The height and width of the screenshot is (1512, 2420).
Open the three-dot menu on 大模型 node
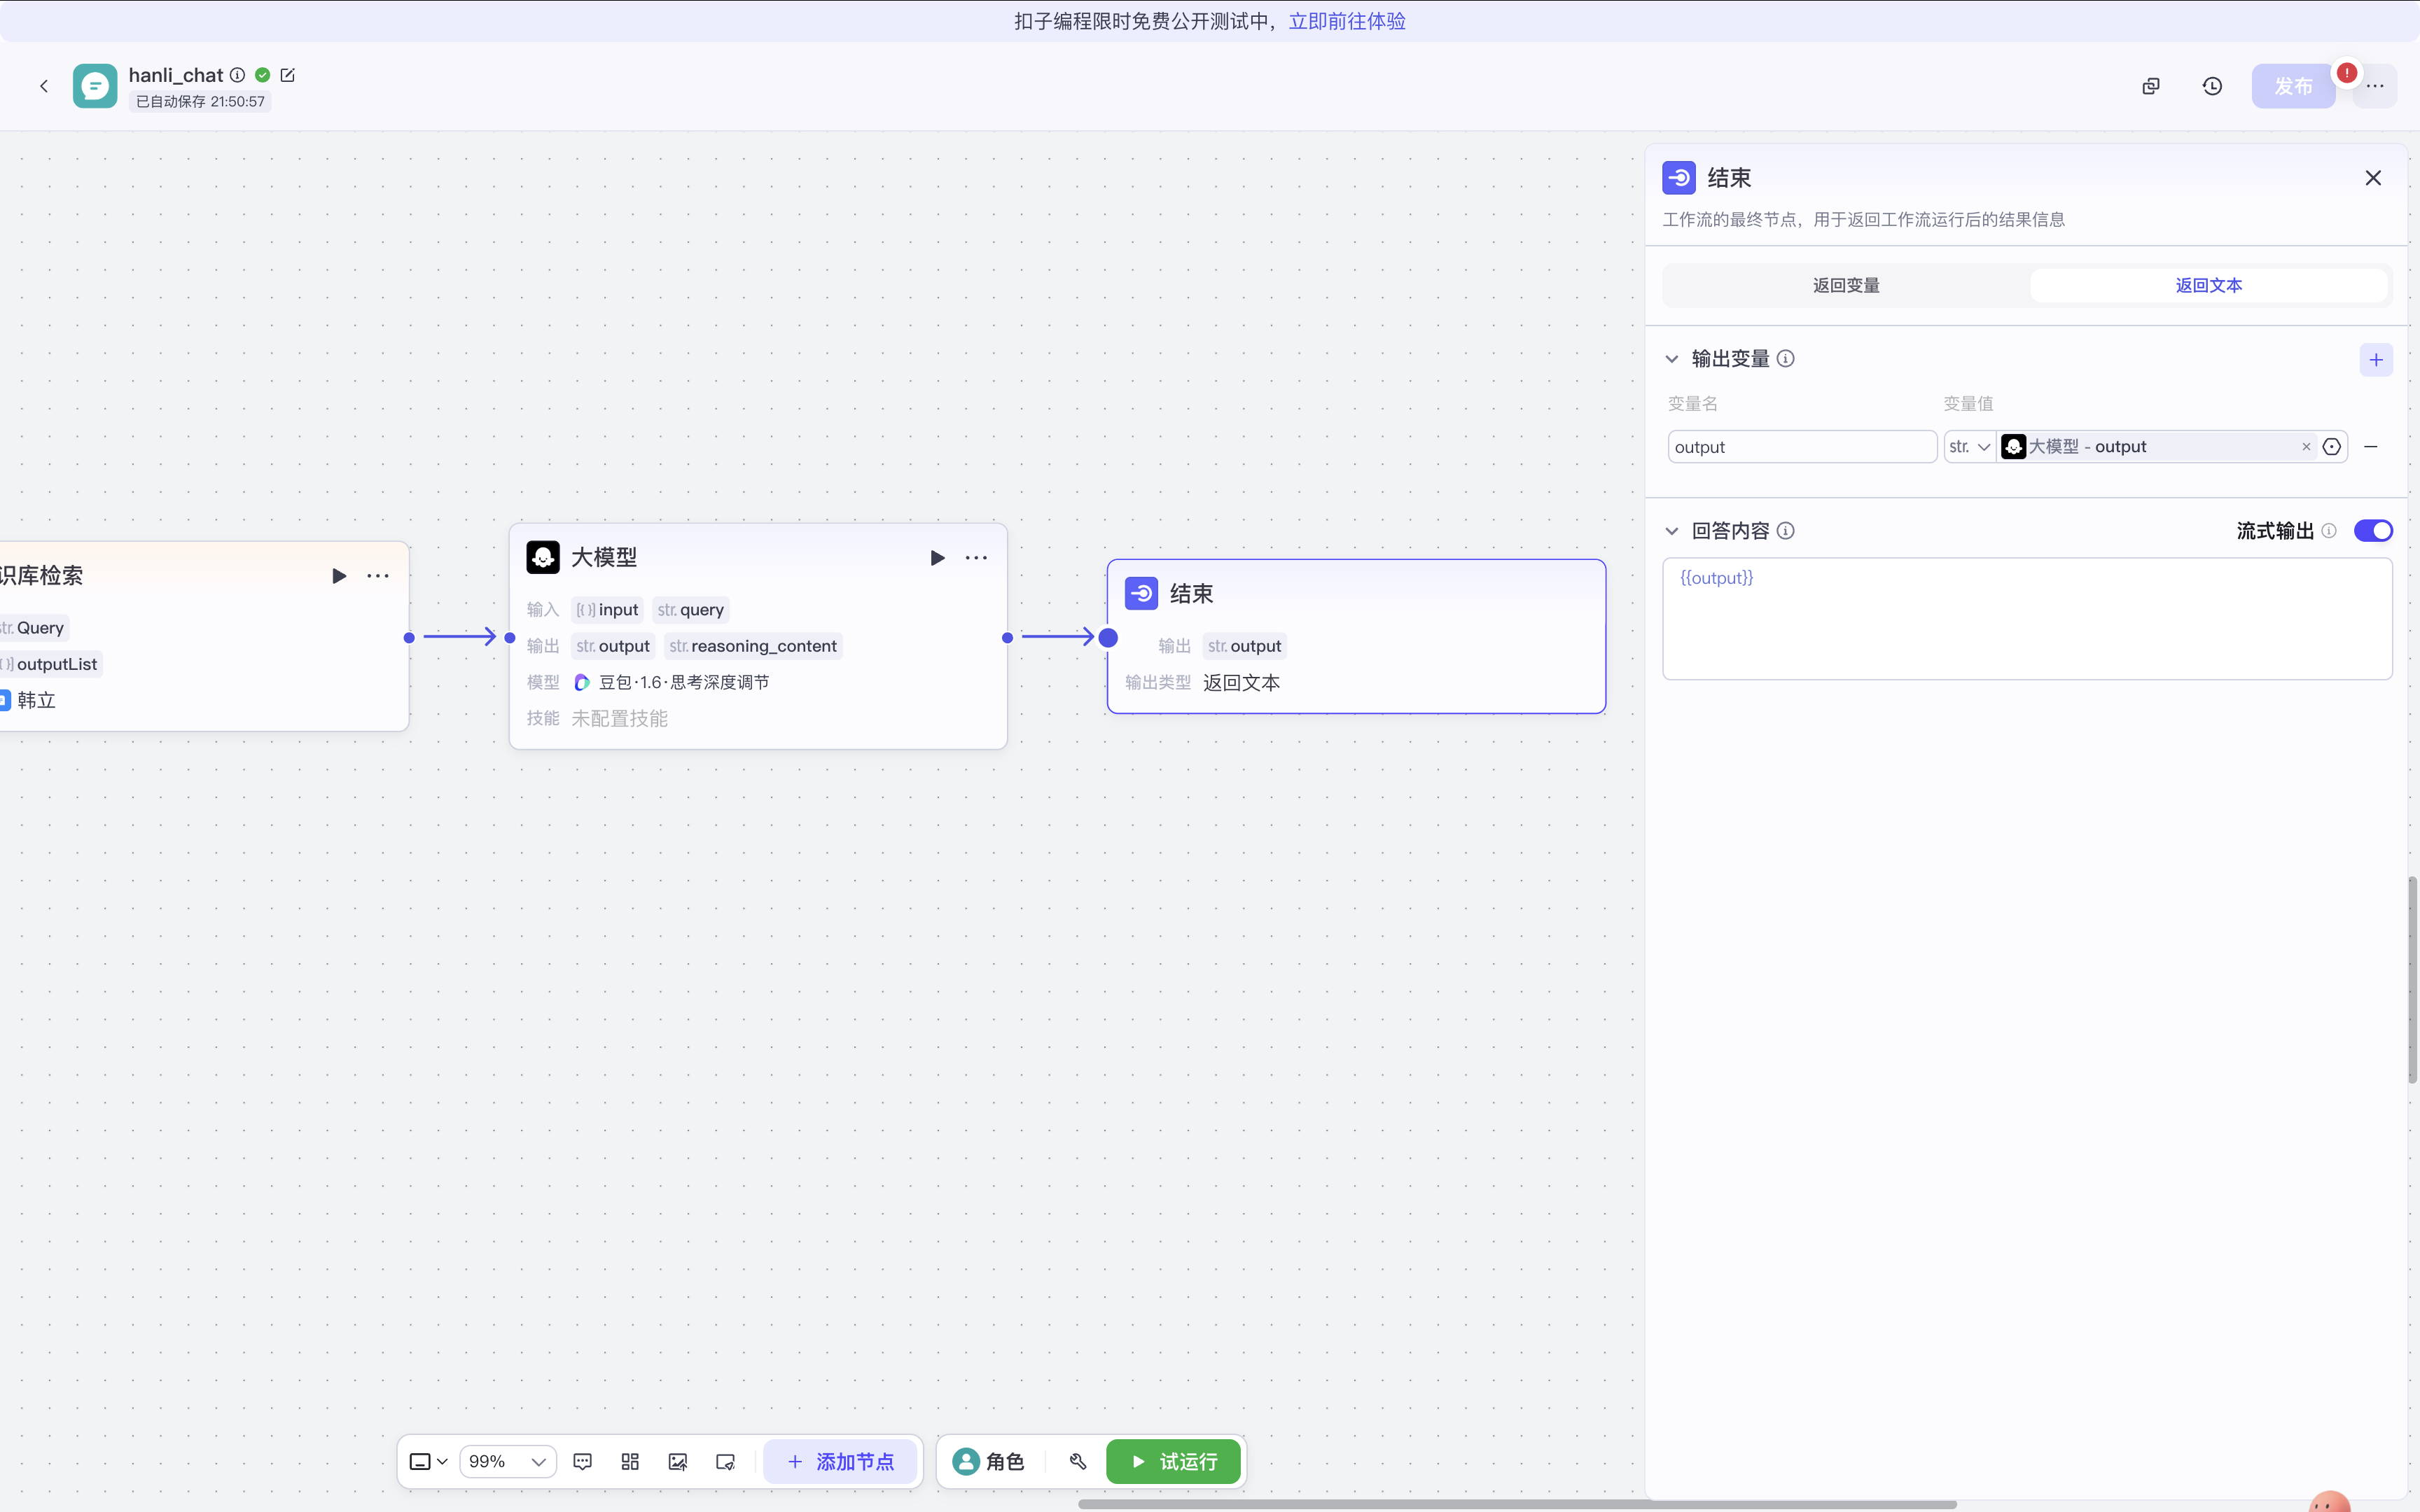(976, 558)
